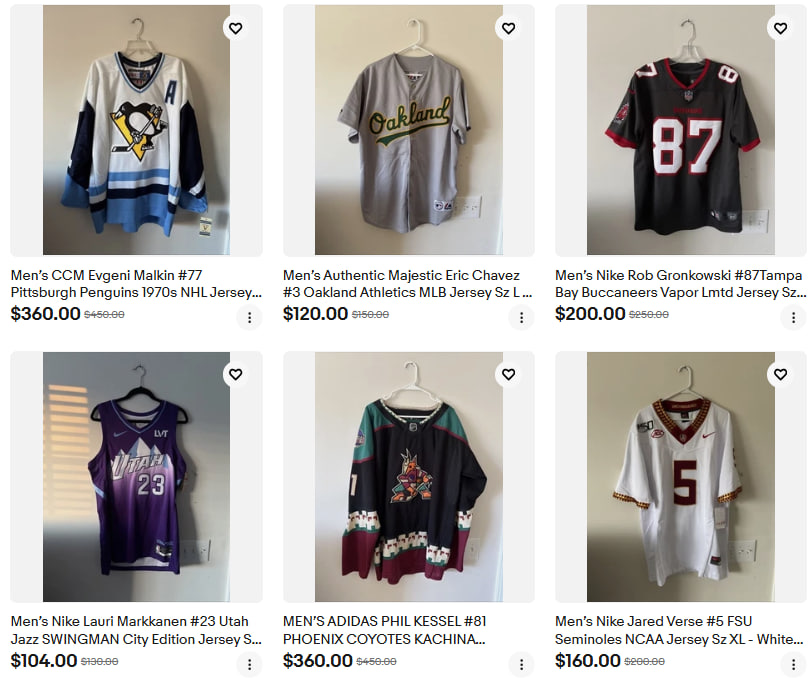Image resolution: width=809 pixels, height=681 pixels.
Task: Open the three-dot menu under the Malkin Penguins listing
Action: point(248,316)
